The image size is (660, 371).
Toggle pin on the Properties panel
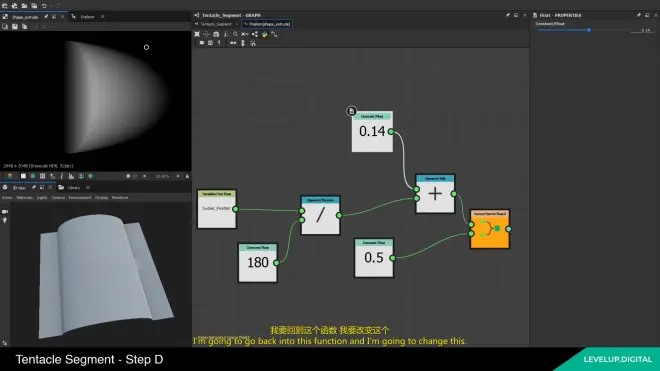pyautogui.click(x=639, y=15)
